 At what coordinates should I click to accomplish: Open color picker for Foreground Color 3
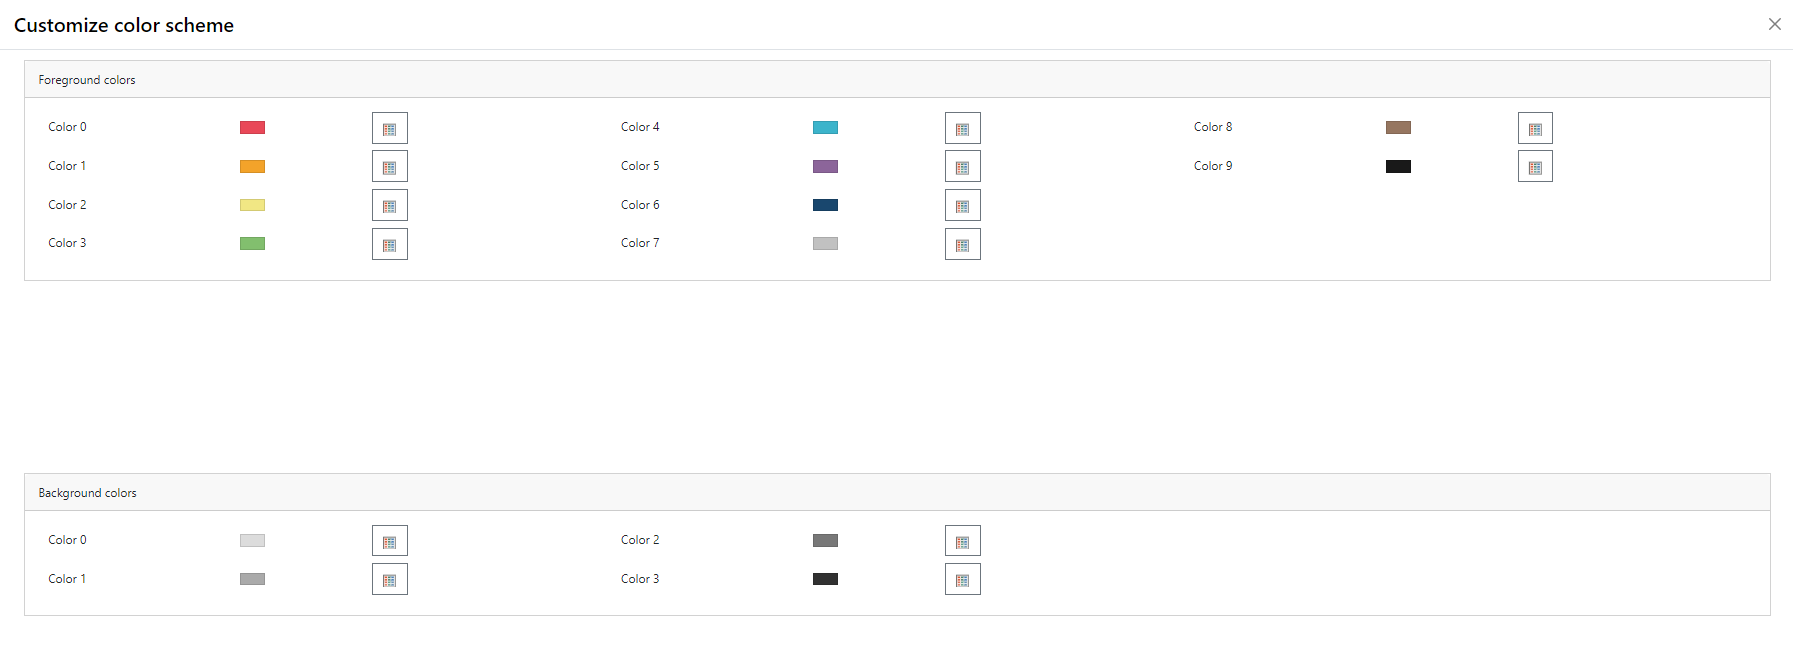pyautogui.click(x=389, y=244)
